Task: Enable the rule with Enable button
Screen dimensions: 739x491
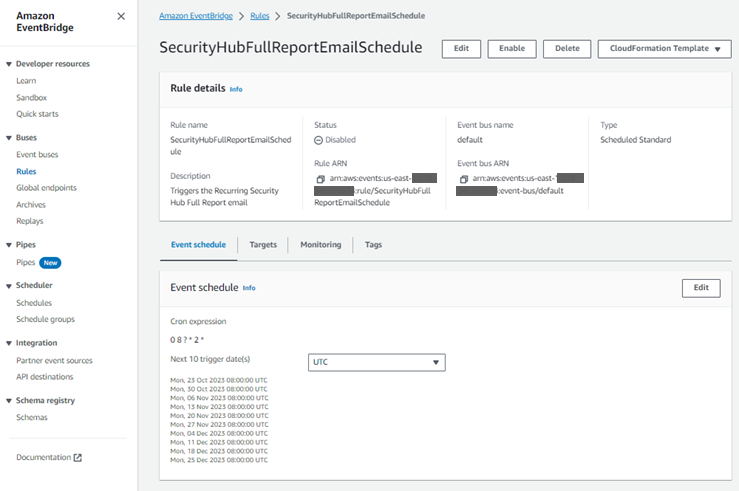Action: point(512,49)
